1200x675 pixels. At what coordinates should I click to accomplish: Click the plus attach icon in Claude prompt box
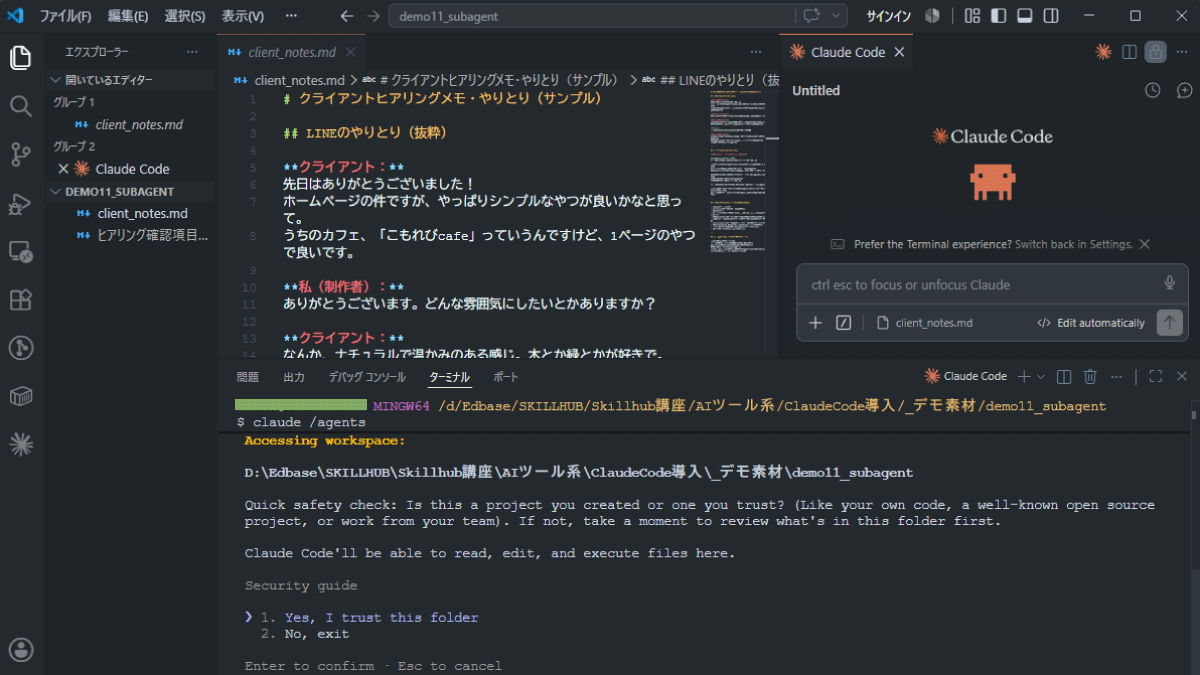pos(815,323)
